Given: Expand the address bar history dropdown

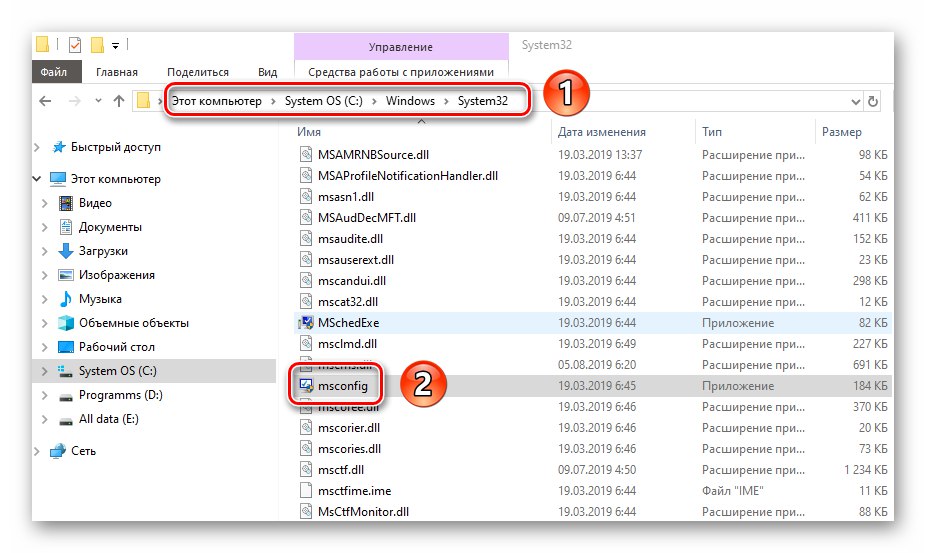Looking at the screenshot, I should click(x=855, y=102).
